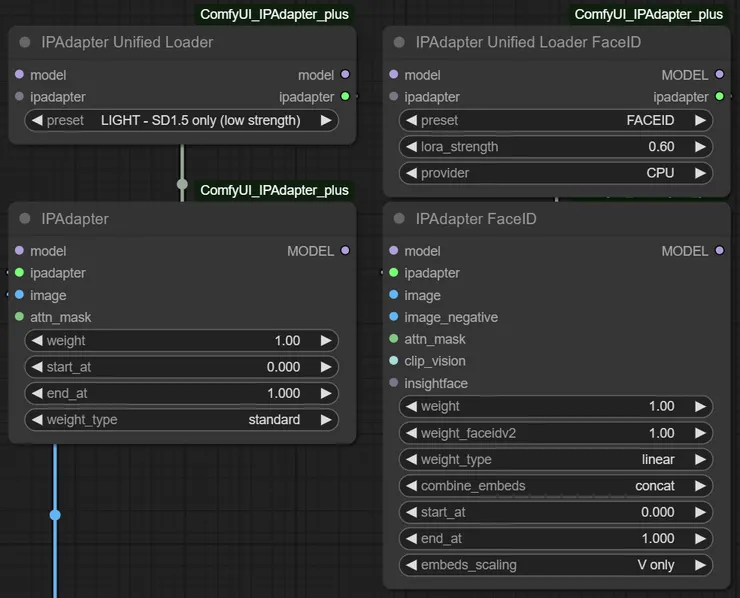The height and width of the screenshot is (598, 740).
Task: Click green ipadapter output socket on IPAdapter Unified Loader
Action: click(345, 96)
